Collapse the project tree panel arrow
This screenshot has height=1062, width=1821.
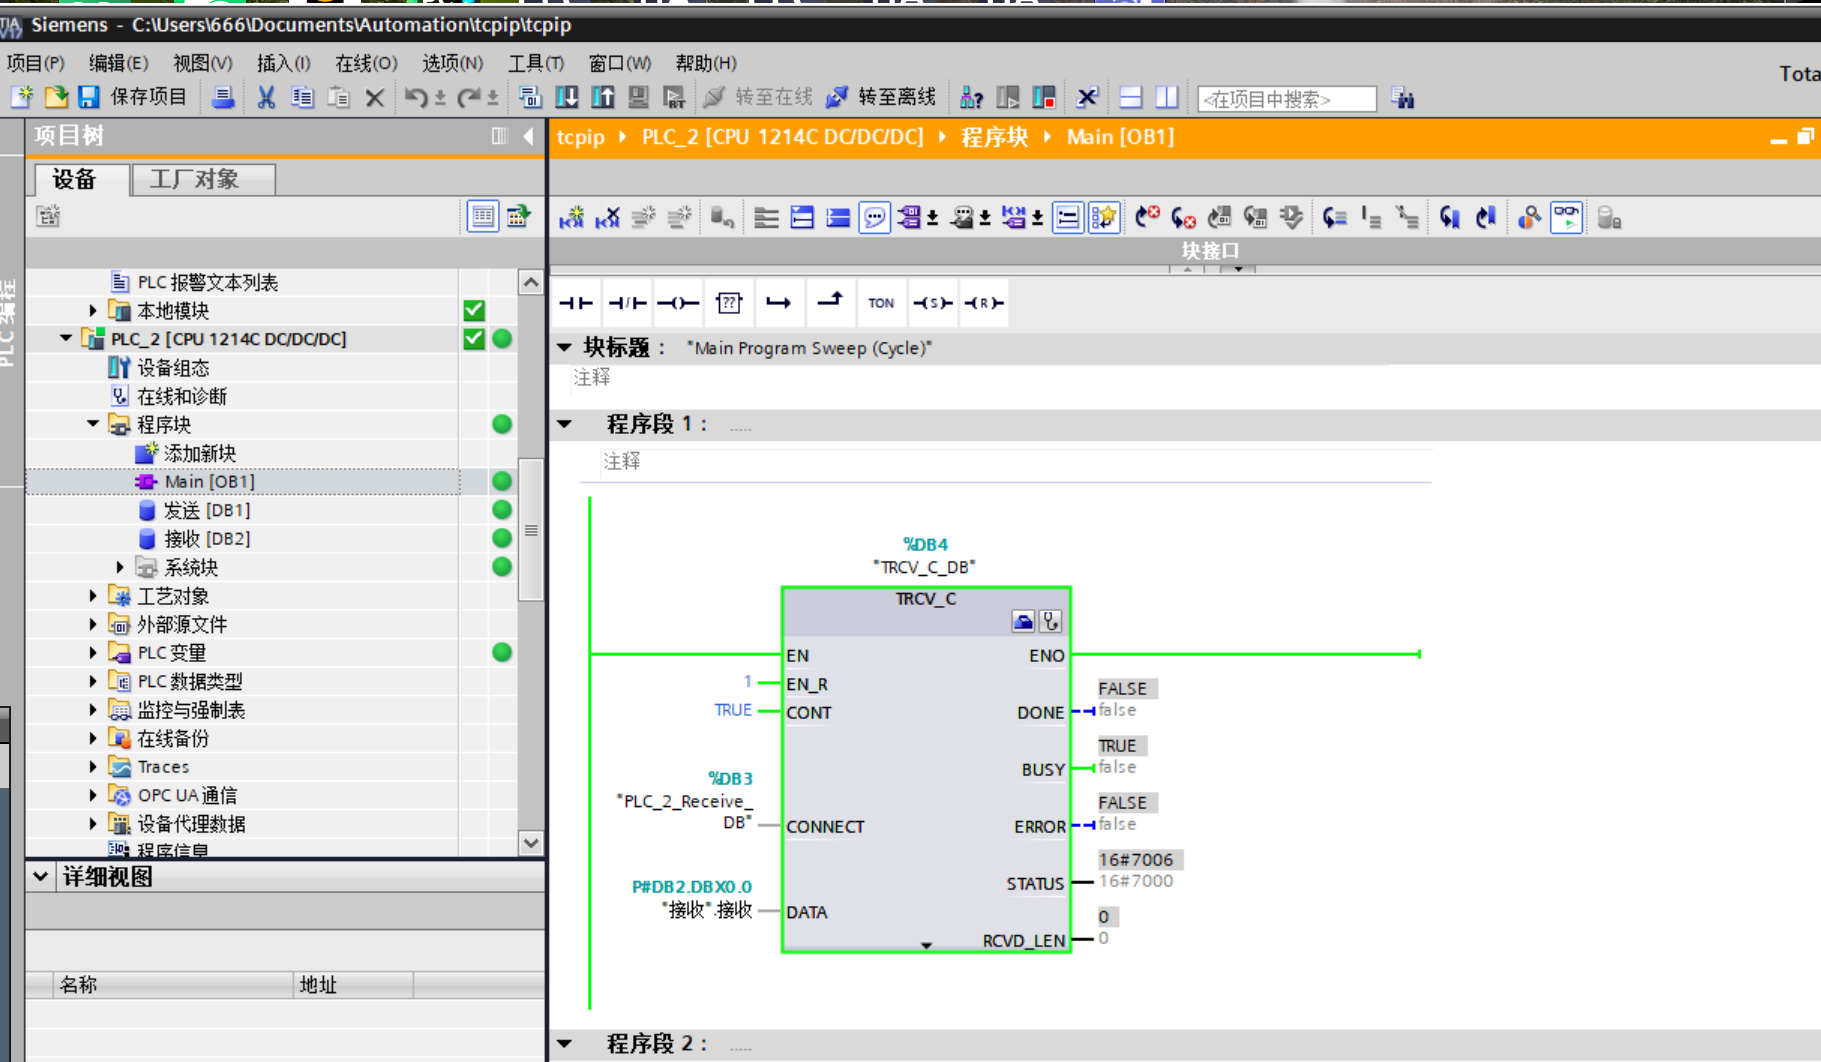click(x=528, y=136)
